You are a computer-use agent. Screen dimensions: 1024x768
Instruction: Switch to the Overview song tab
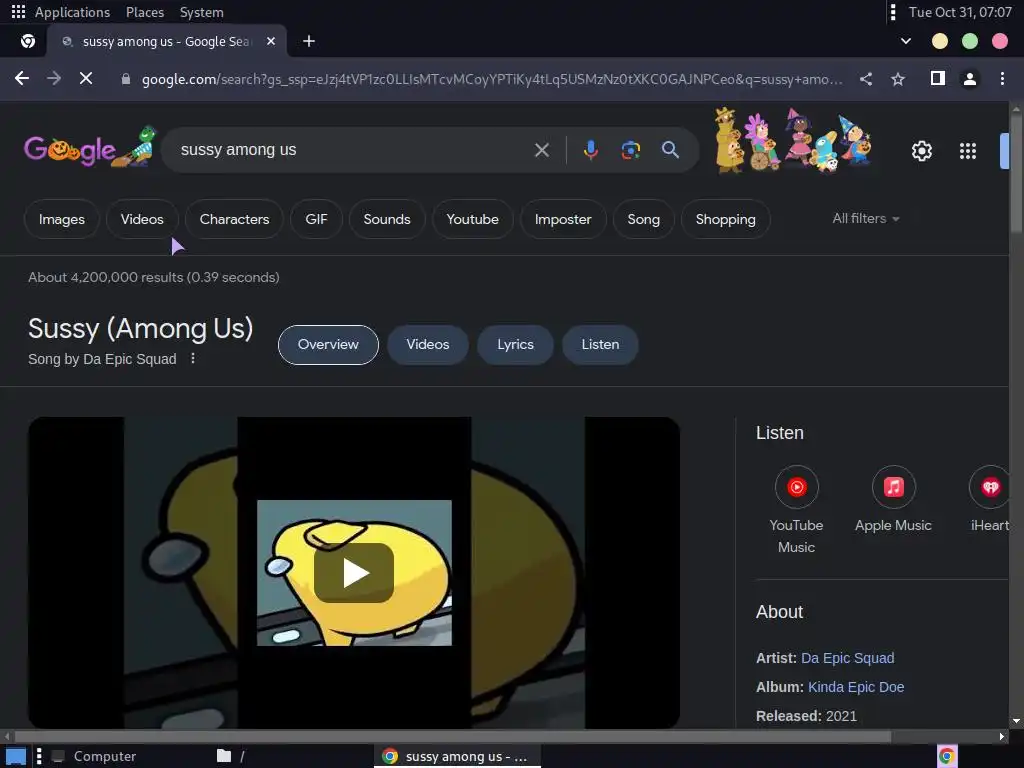point(328,344)
